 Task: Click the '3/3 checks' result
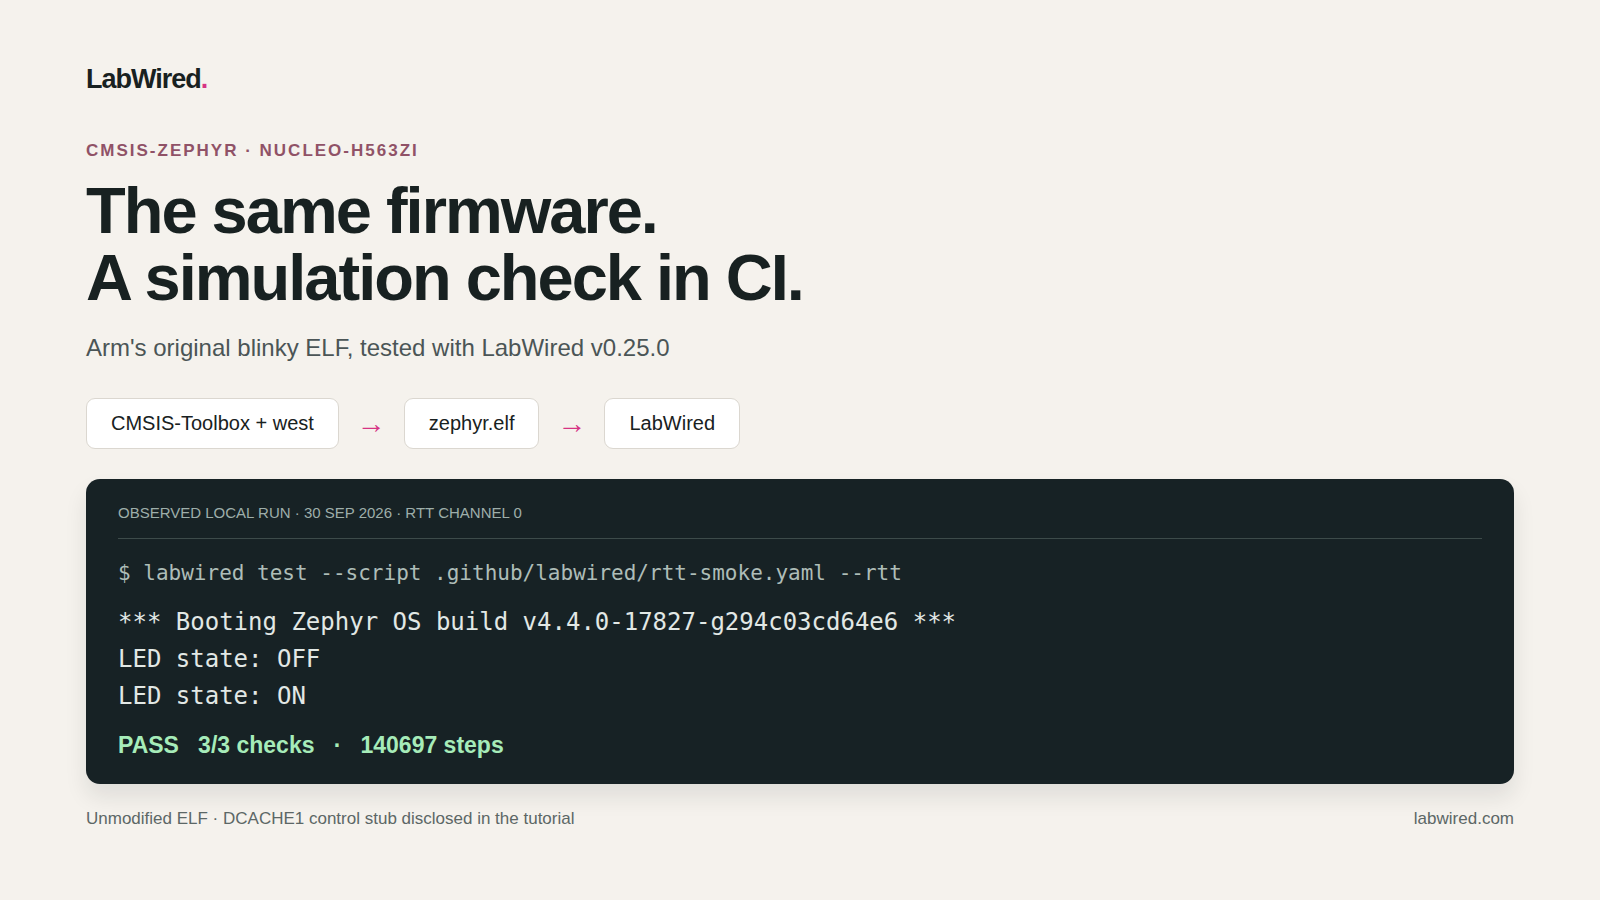tap(256, 745)
